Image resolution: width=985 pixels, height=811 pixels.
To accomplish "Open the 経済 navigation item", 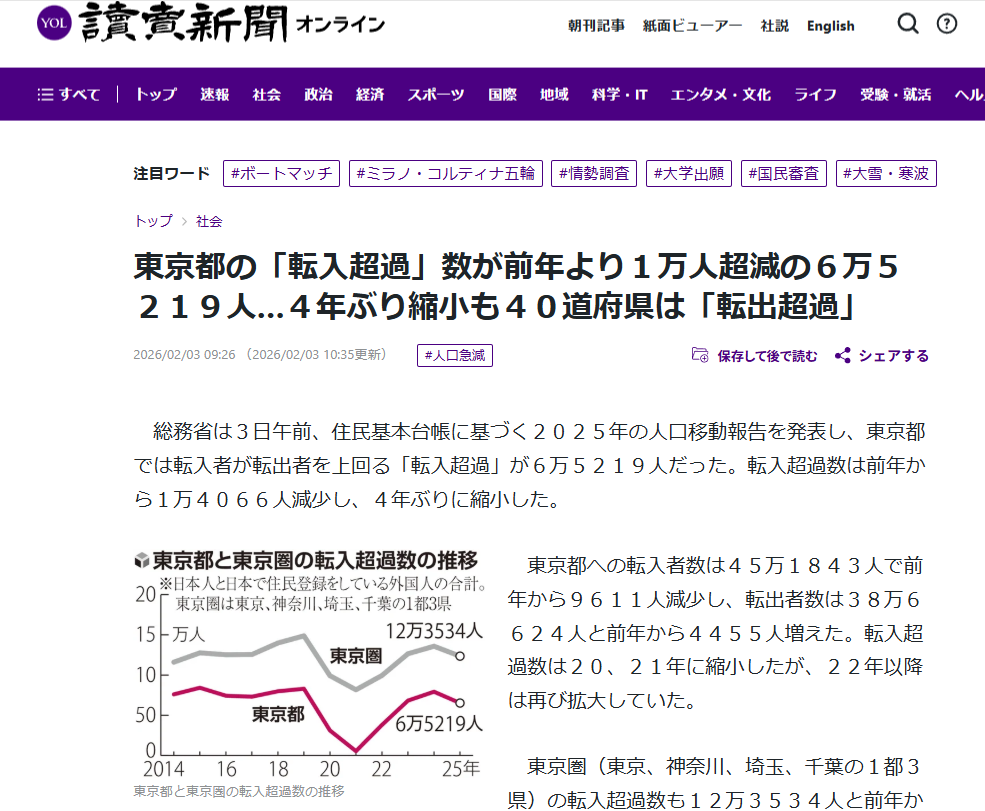I will 369,95.
